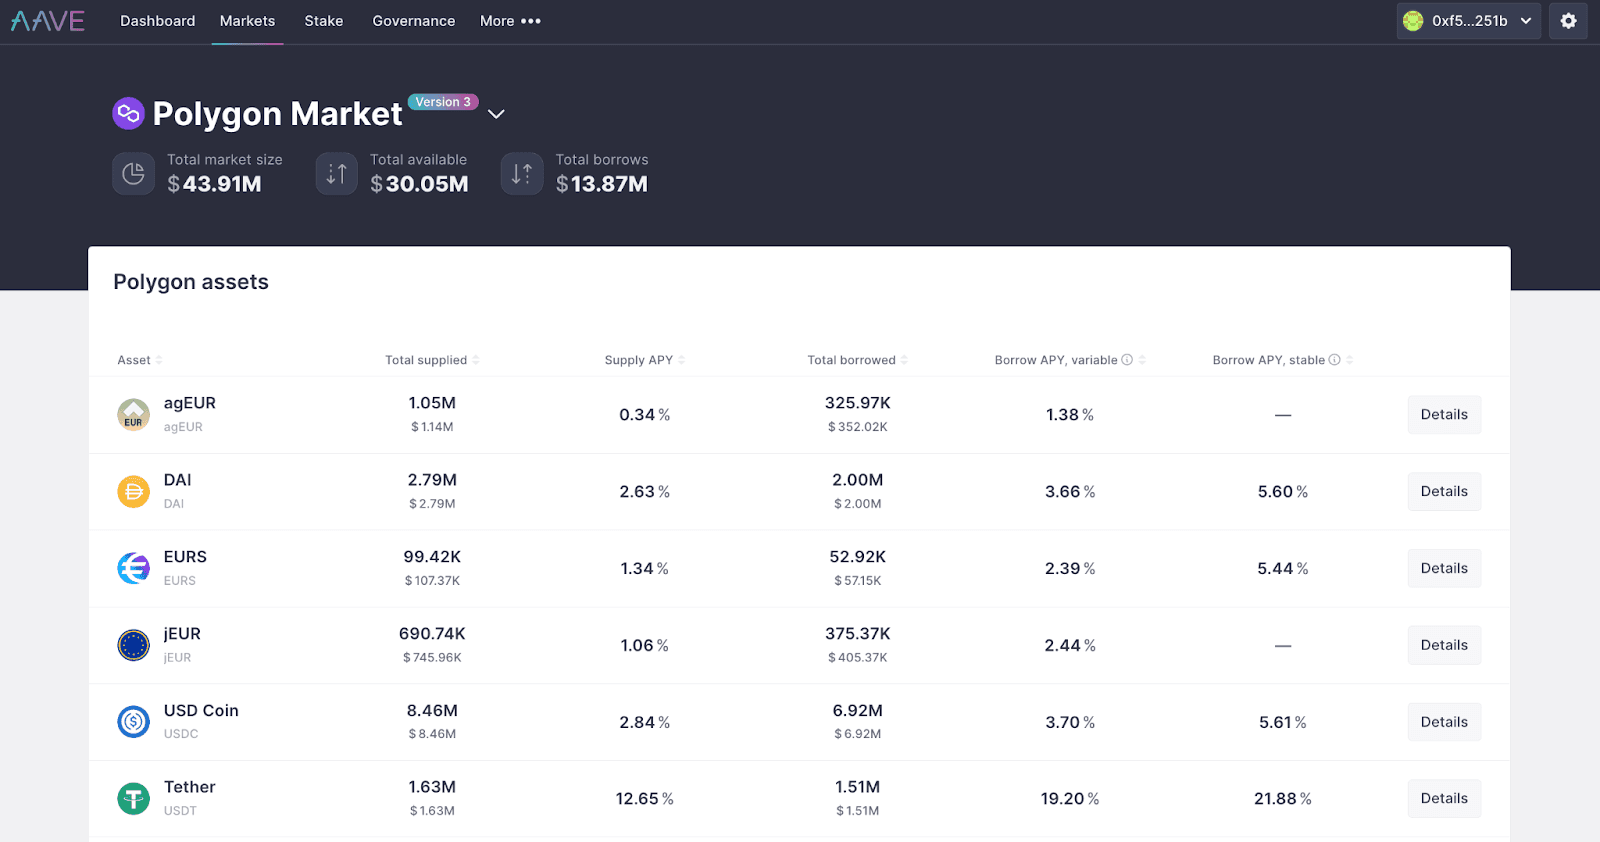Click the DAI token icon
1600x842 pixels.
133,491
